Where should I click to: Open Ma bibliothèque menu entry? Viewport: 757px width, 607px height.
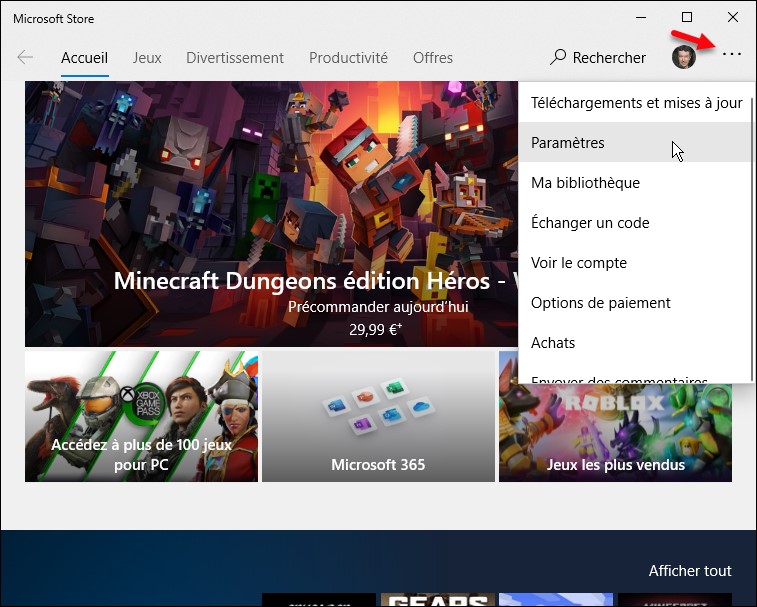(585, 183)
